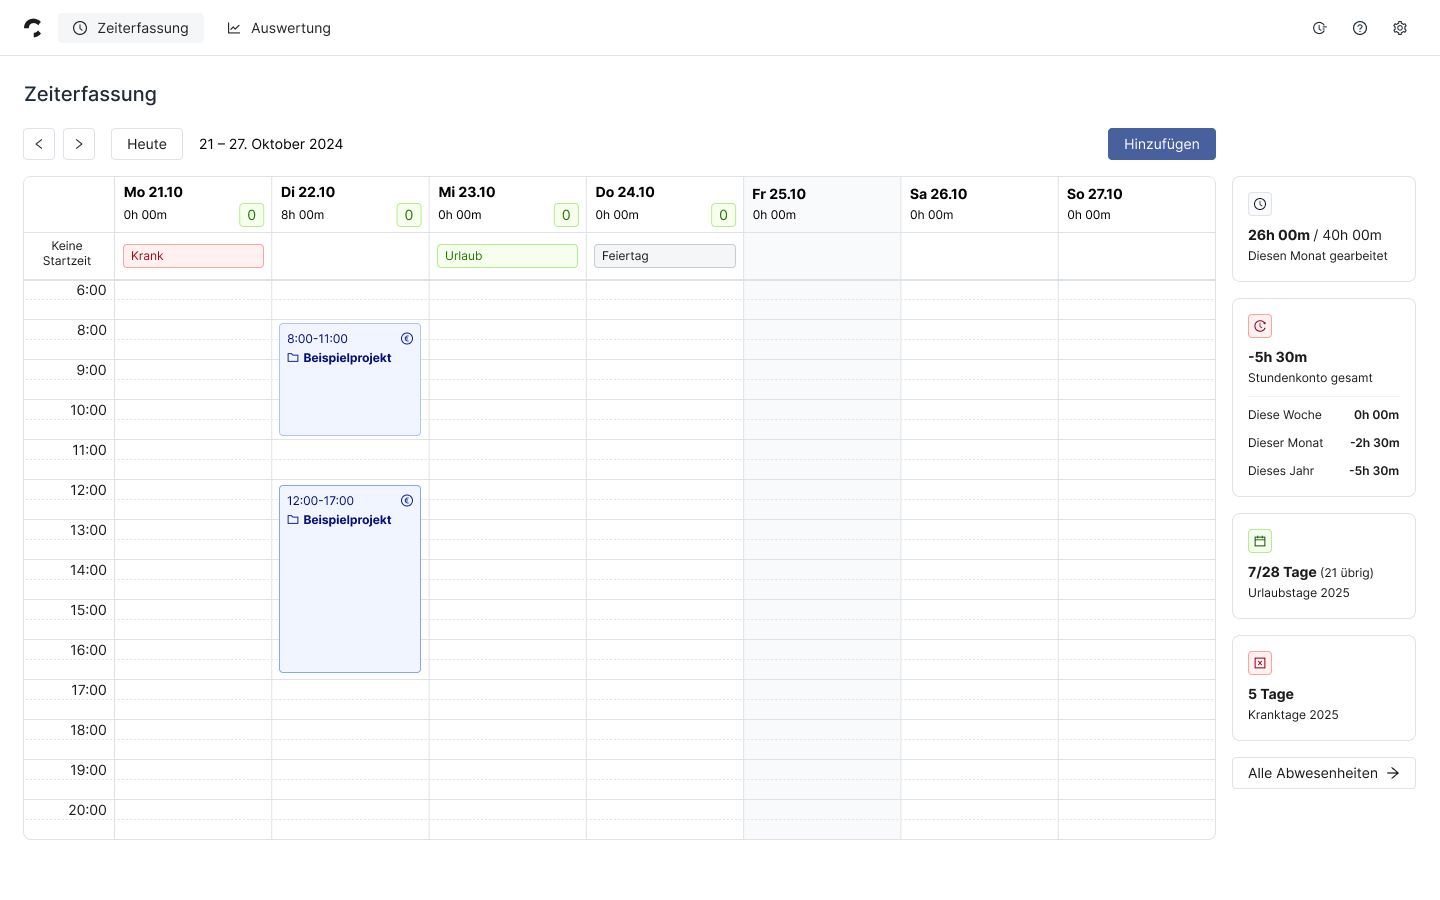Switch to the Auswertung tab
The height and width of the screenshot is (900, 1440).
[x=279, y=28]
